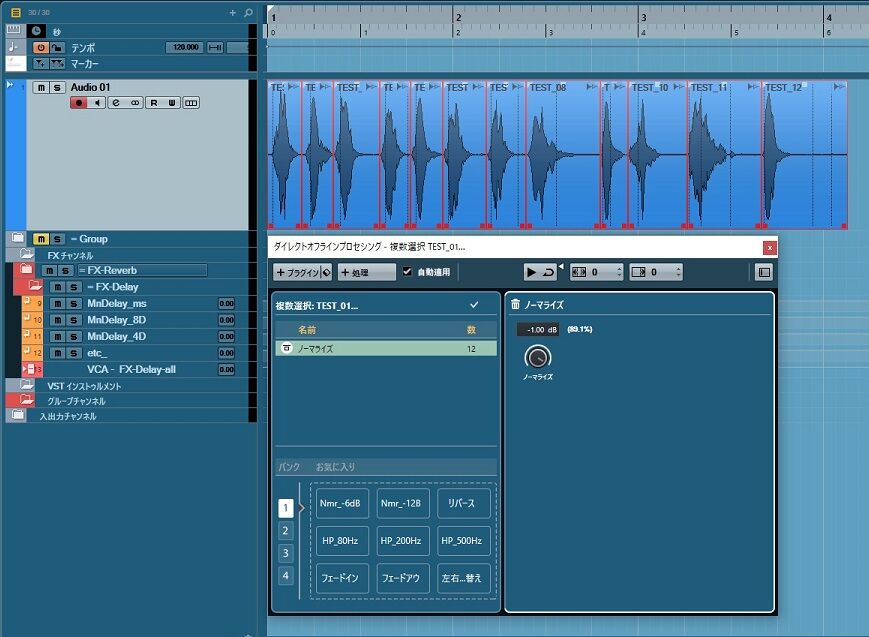Apply the Nmr_-12B favorite

(x=403, y=503)
